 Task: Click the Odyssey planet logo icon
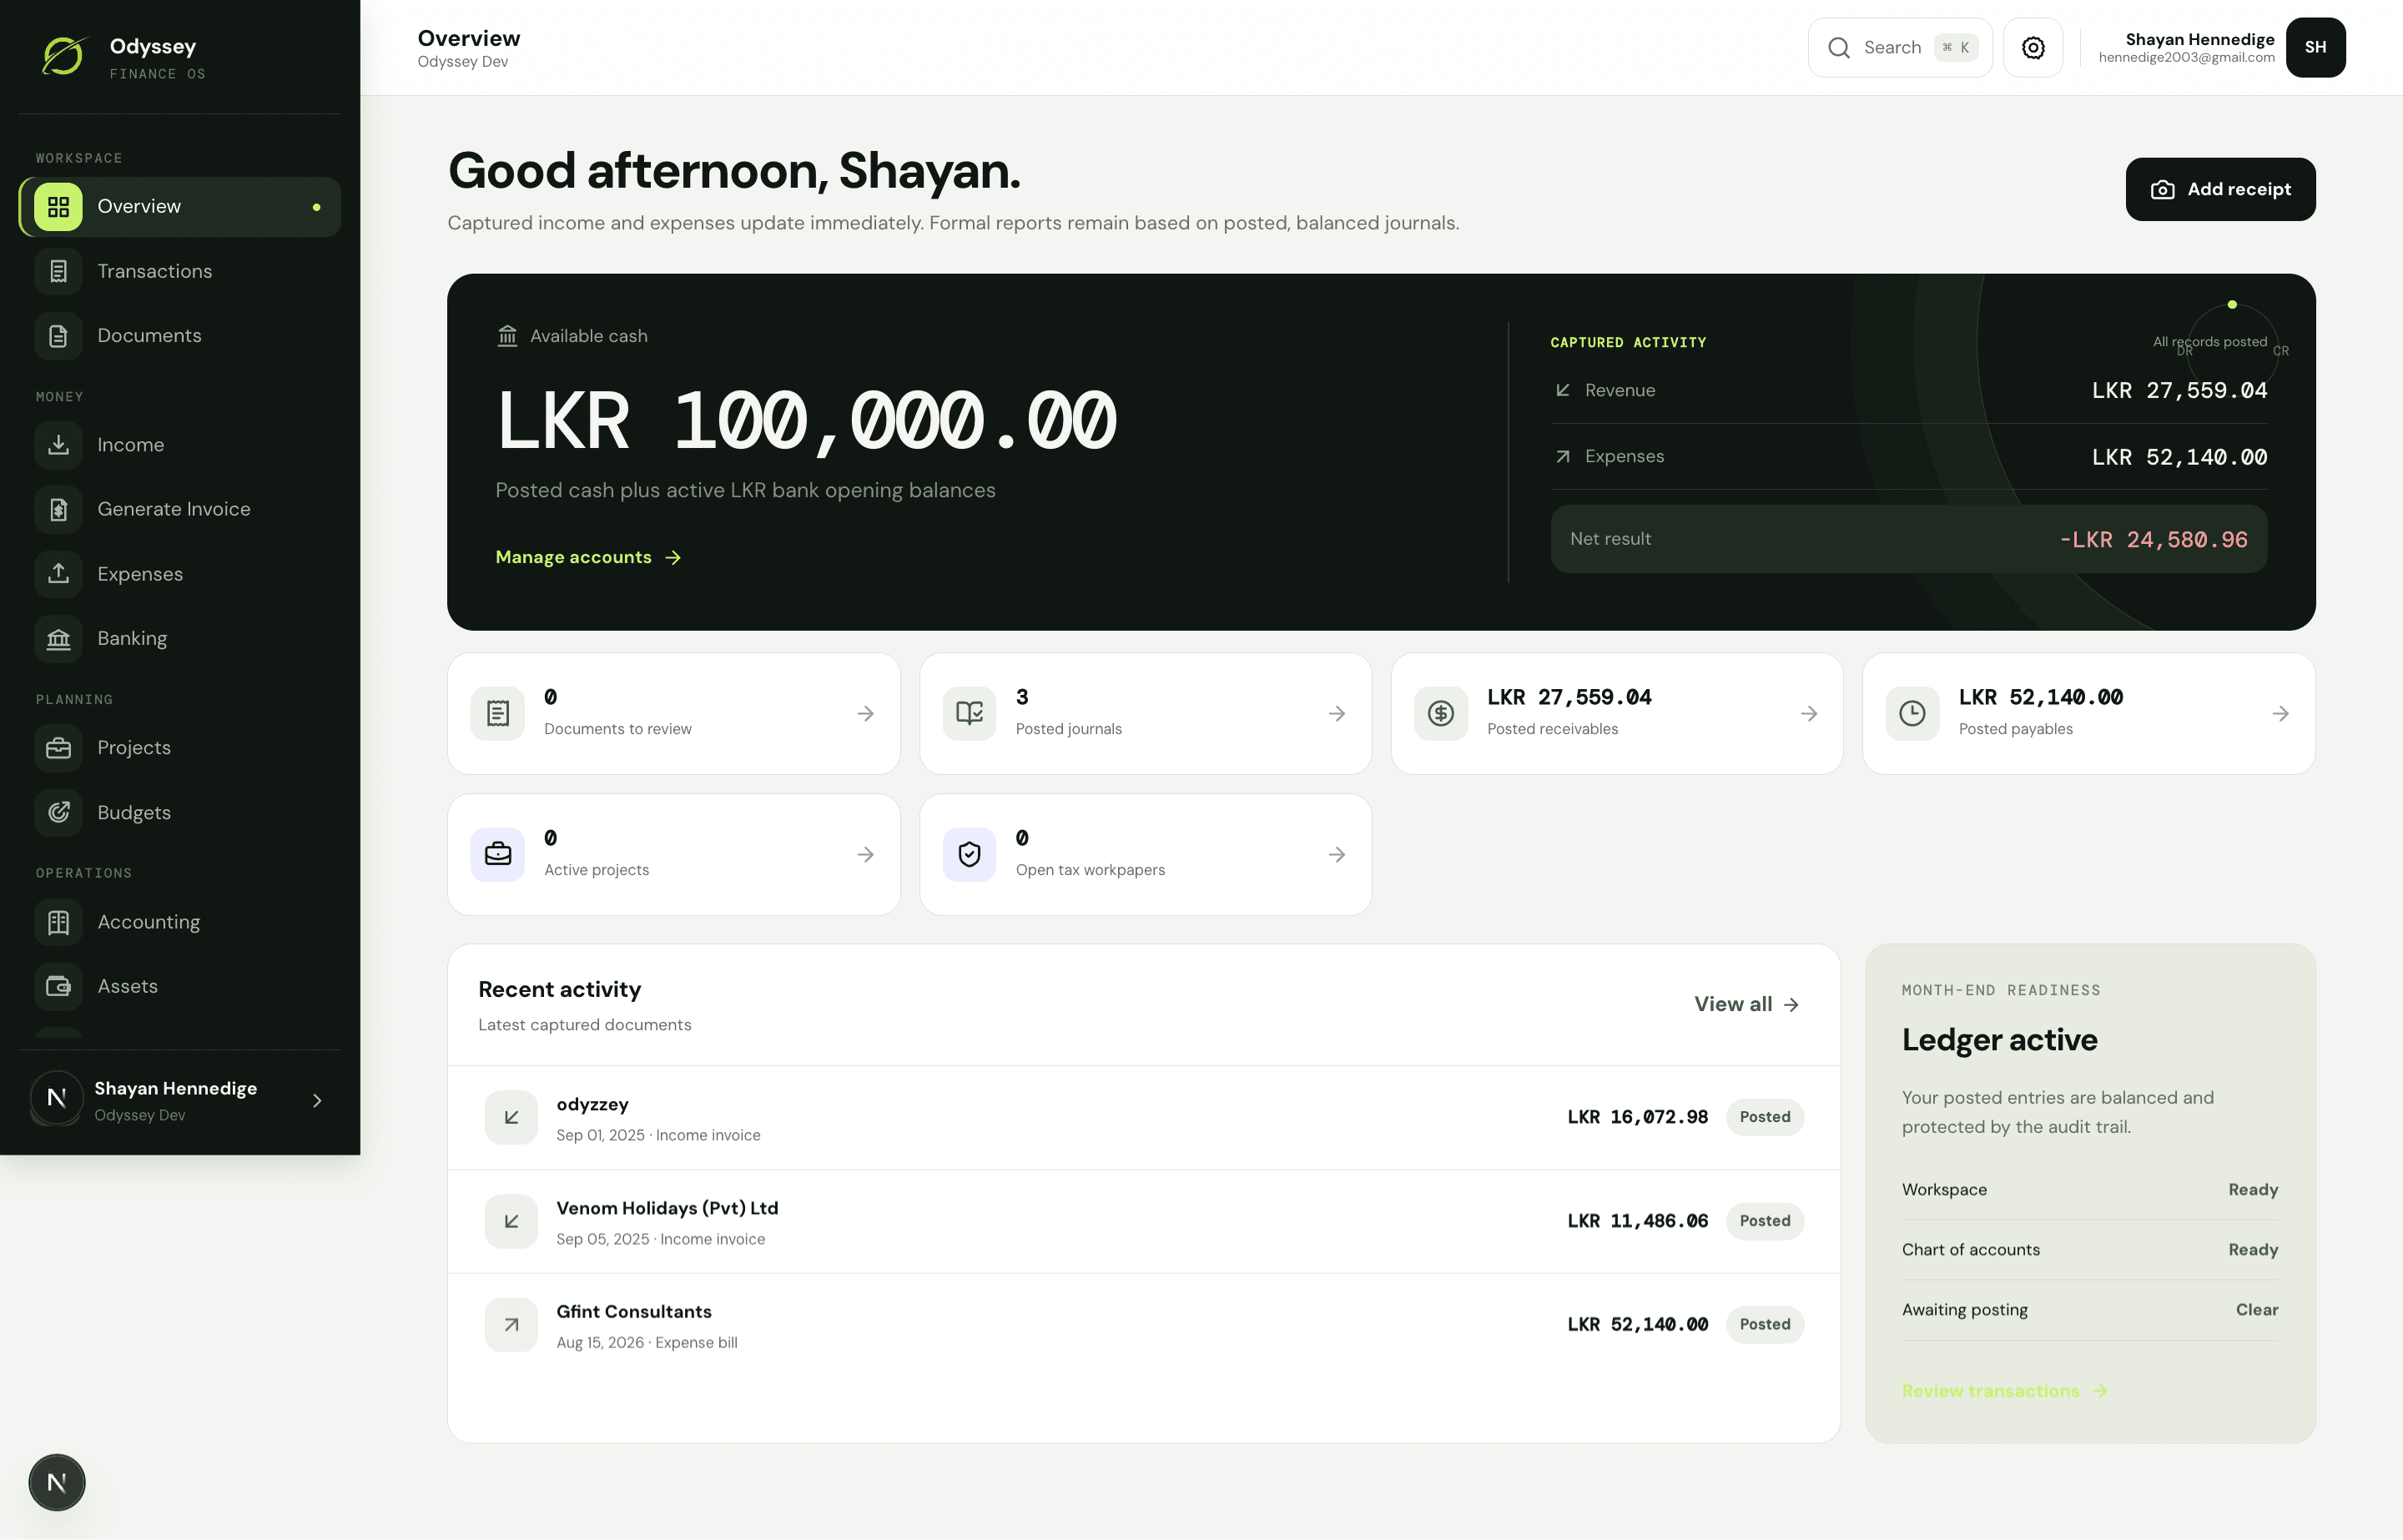64,56
